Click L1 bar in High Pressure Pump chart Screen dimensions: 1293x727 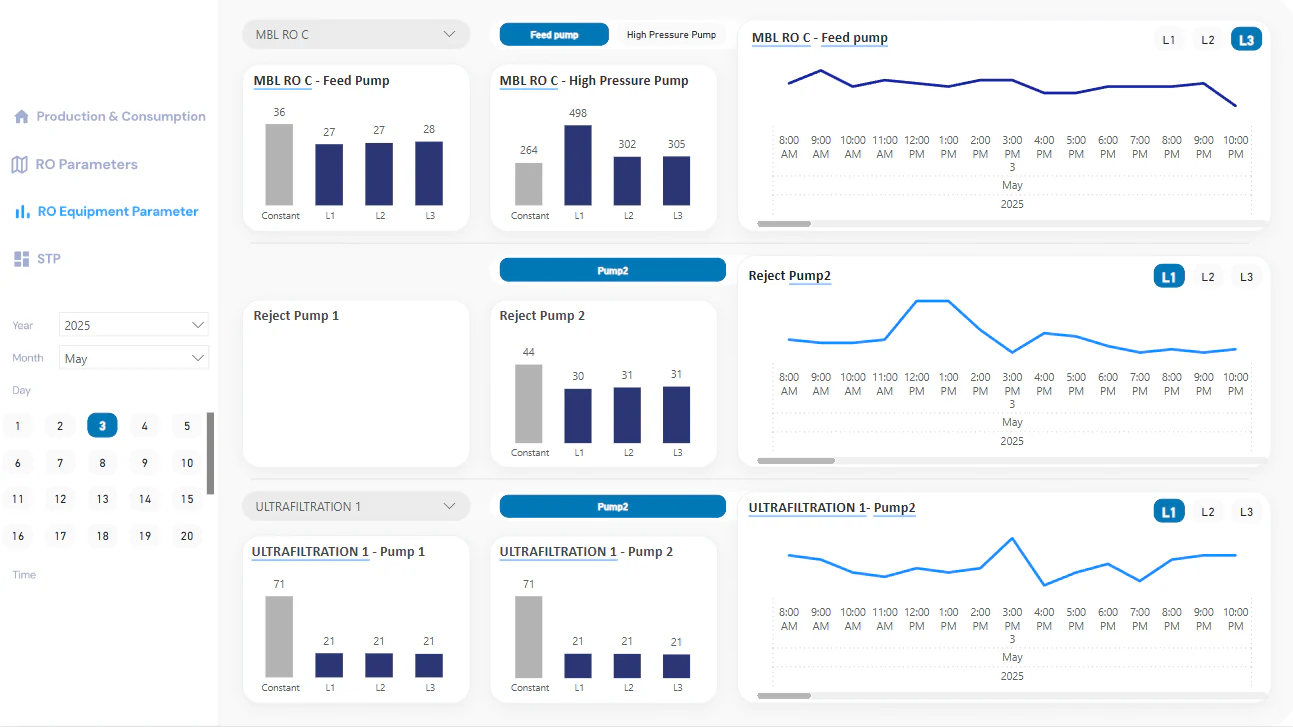pos(578,165)
